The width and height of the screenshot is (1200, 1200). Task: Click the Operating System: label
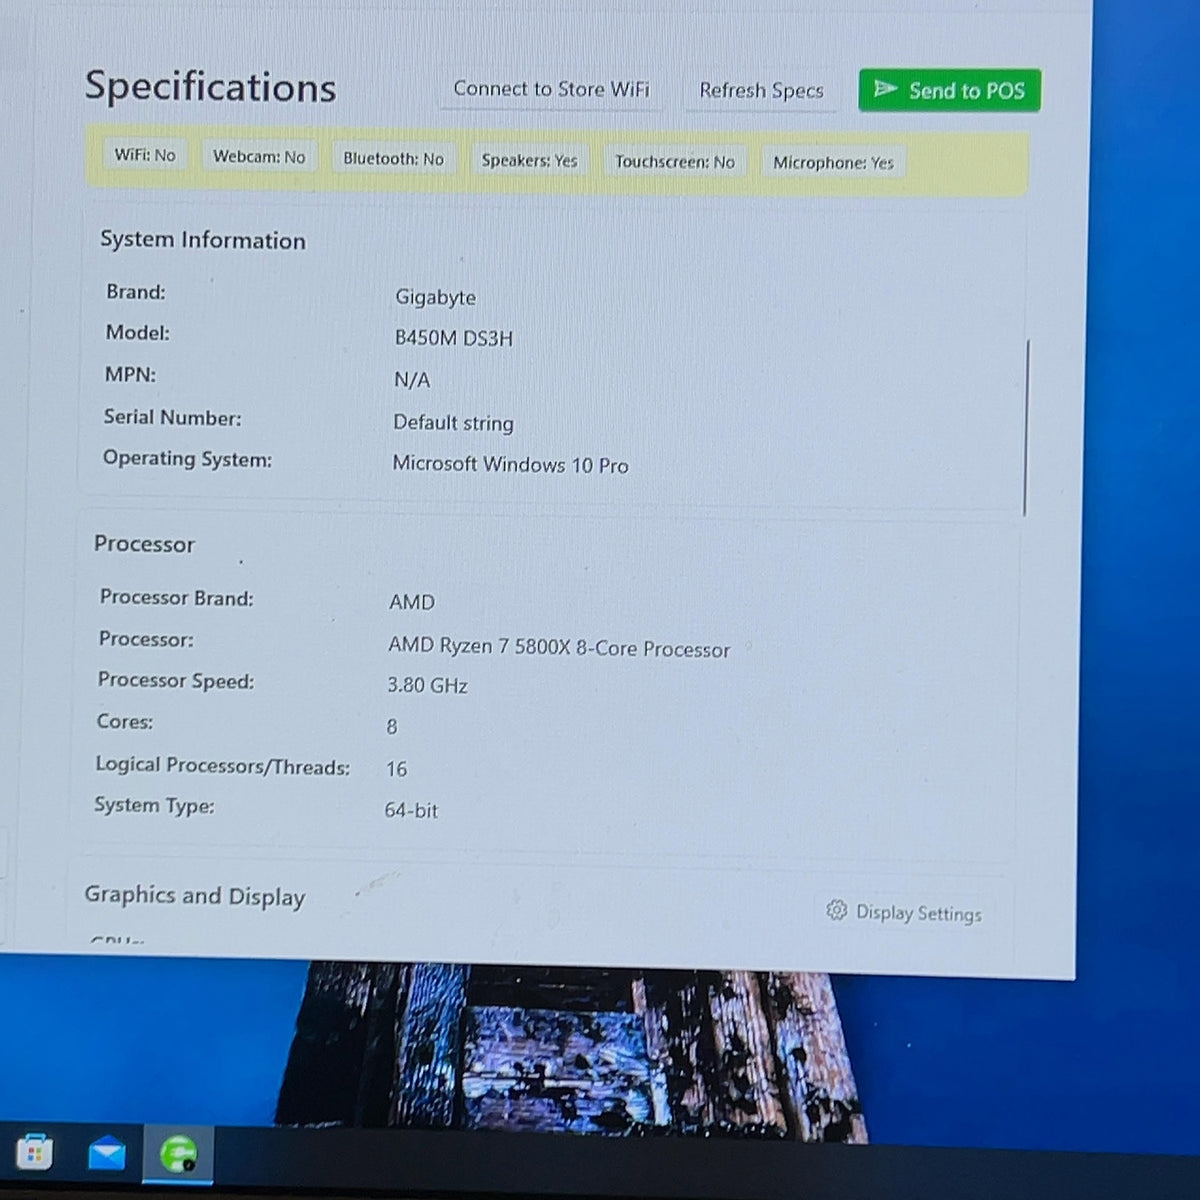[187, 459]
